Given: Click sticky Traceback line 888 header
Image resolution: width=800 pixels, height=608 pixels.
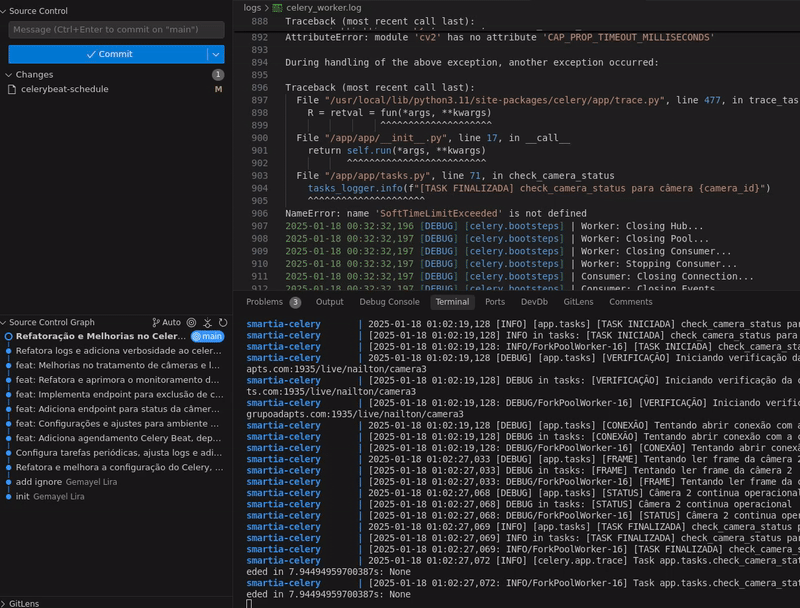Looking at the screenshot, I should [380, 21].
